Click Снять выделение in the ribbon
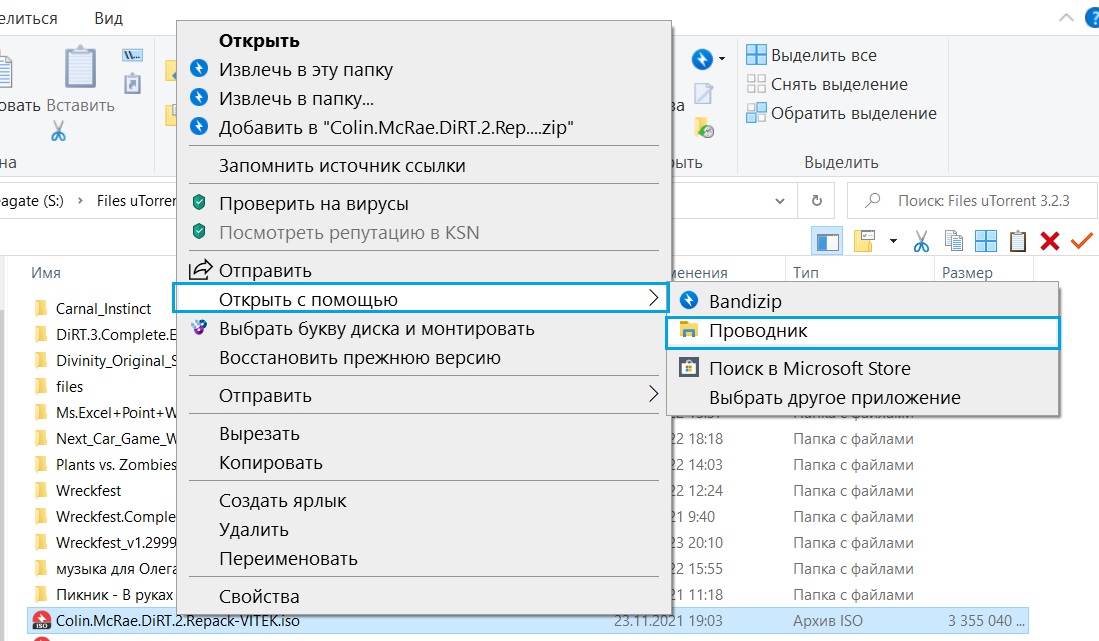The width and height of the screenshot is (1099, 641). 826,84
